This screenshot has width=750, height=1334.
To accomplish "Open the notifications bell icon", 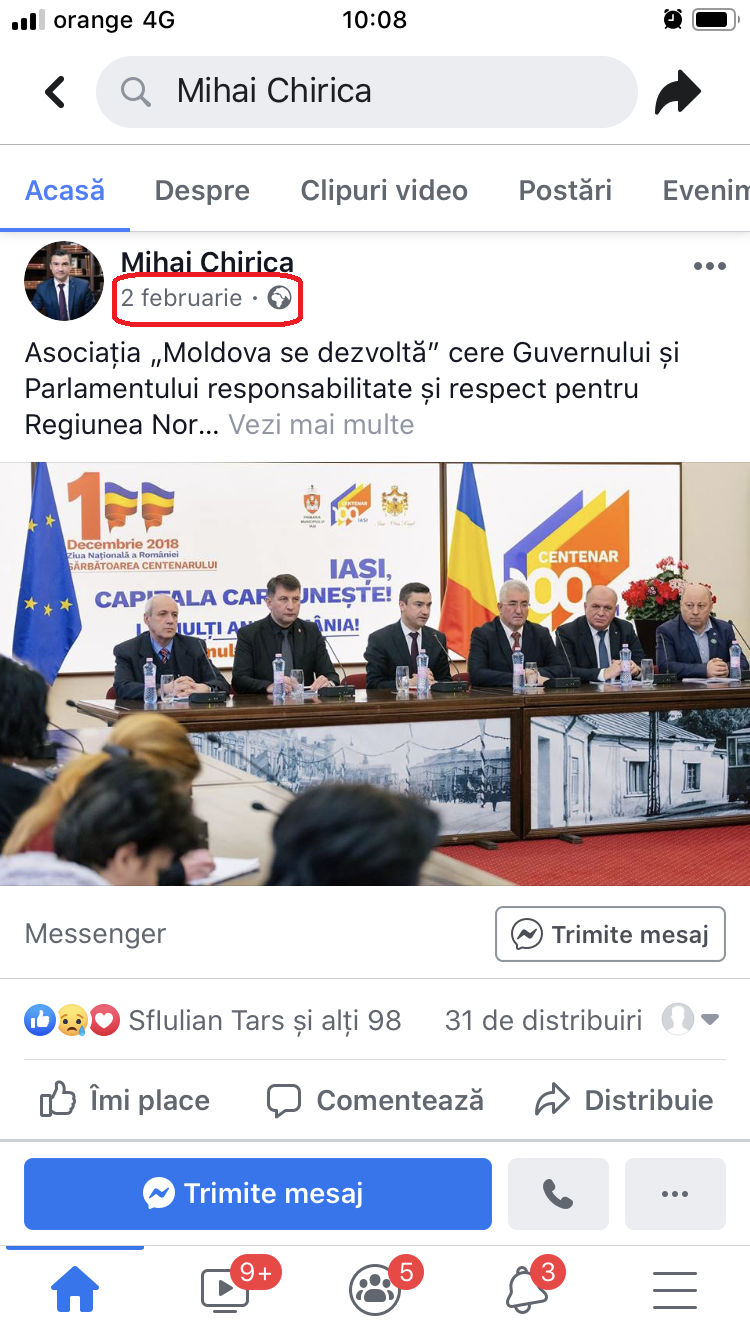I will tap(526, 1289).
